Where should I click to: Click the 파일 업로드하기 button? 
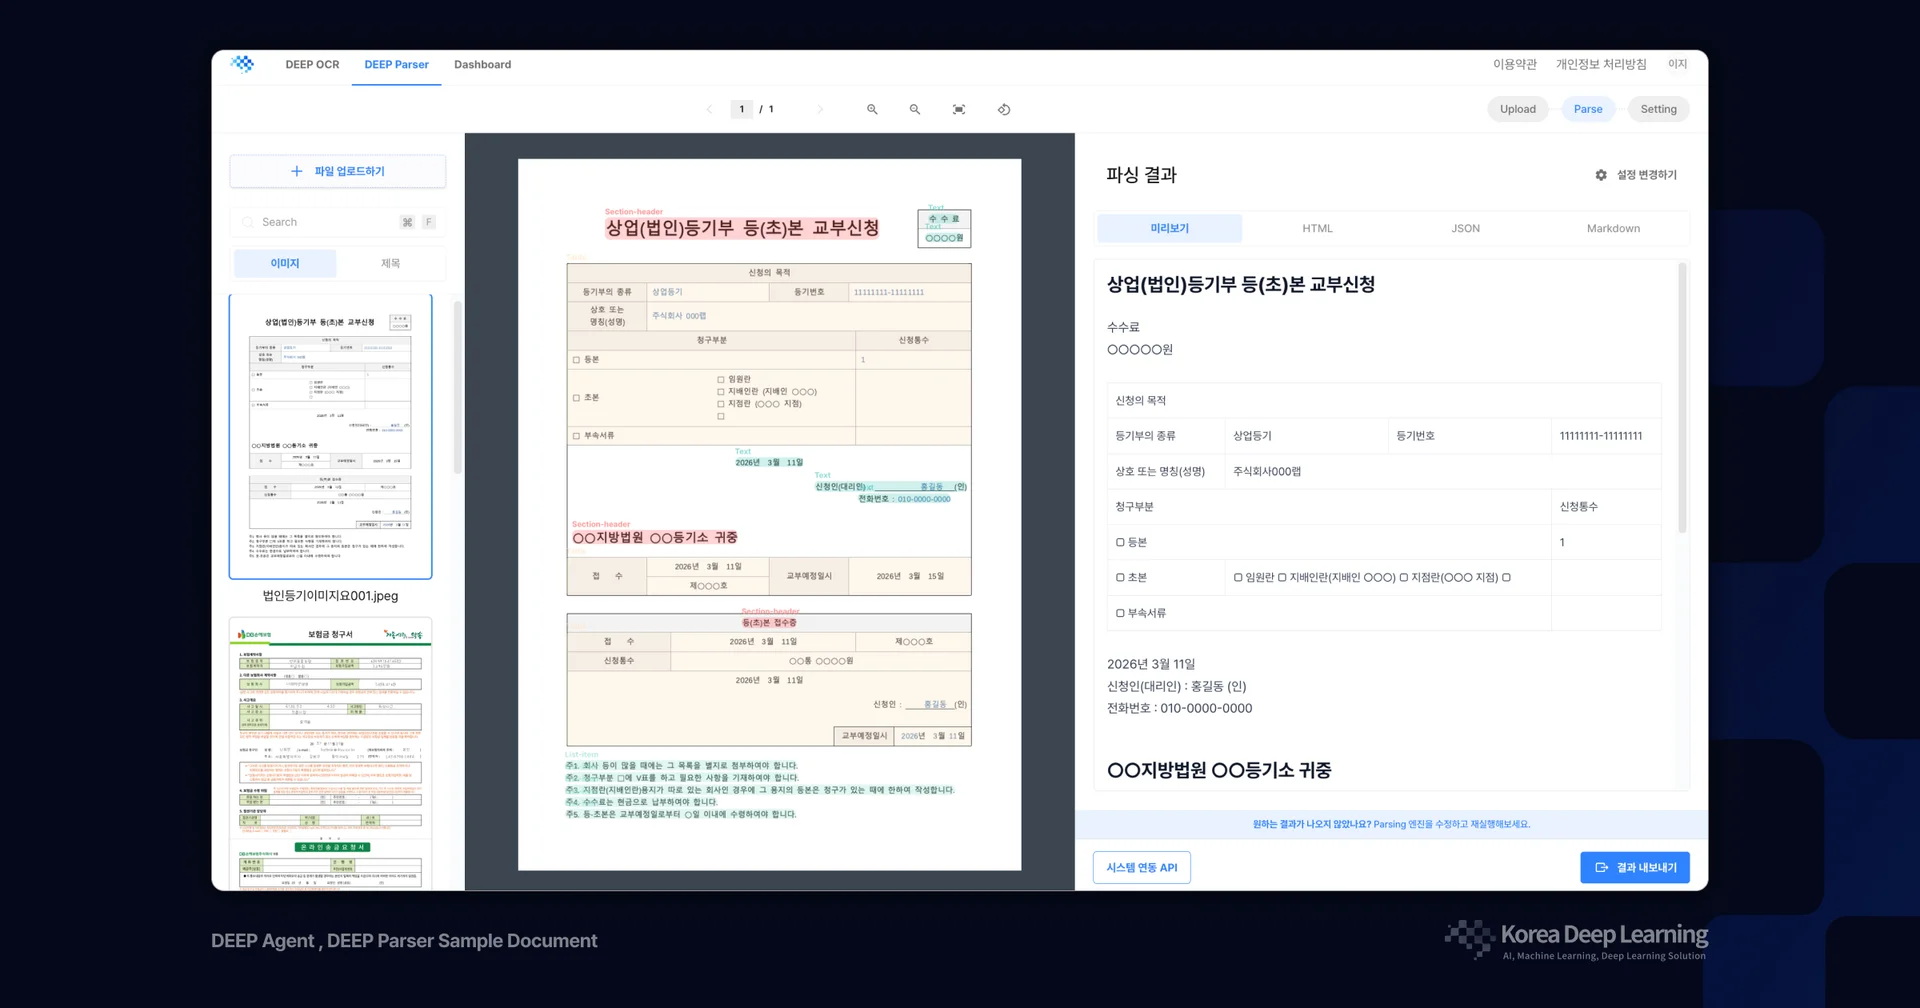[337, 171]
